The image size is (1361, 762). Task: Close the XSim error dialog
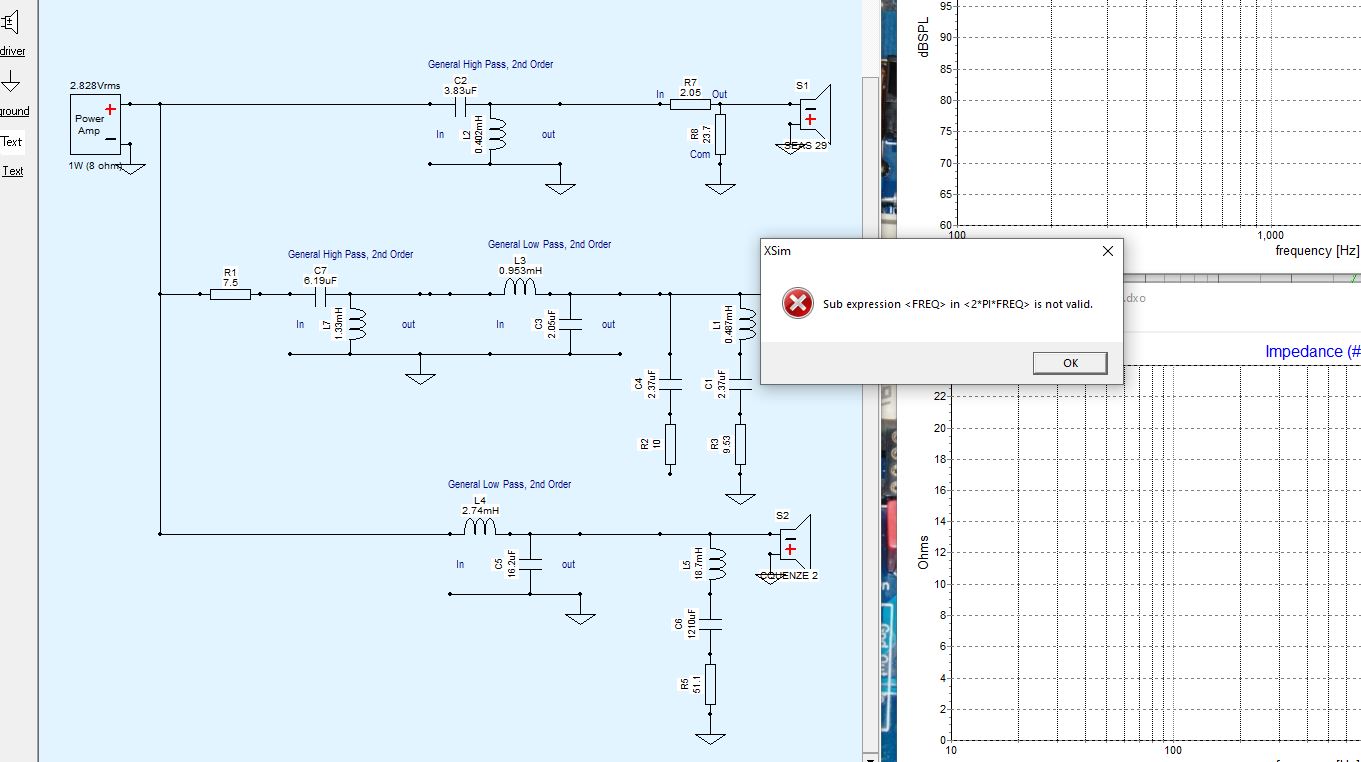point(1107,251)
